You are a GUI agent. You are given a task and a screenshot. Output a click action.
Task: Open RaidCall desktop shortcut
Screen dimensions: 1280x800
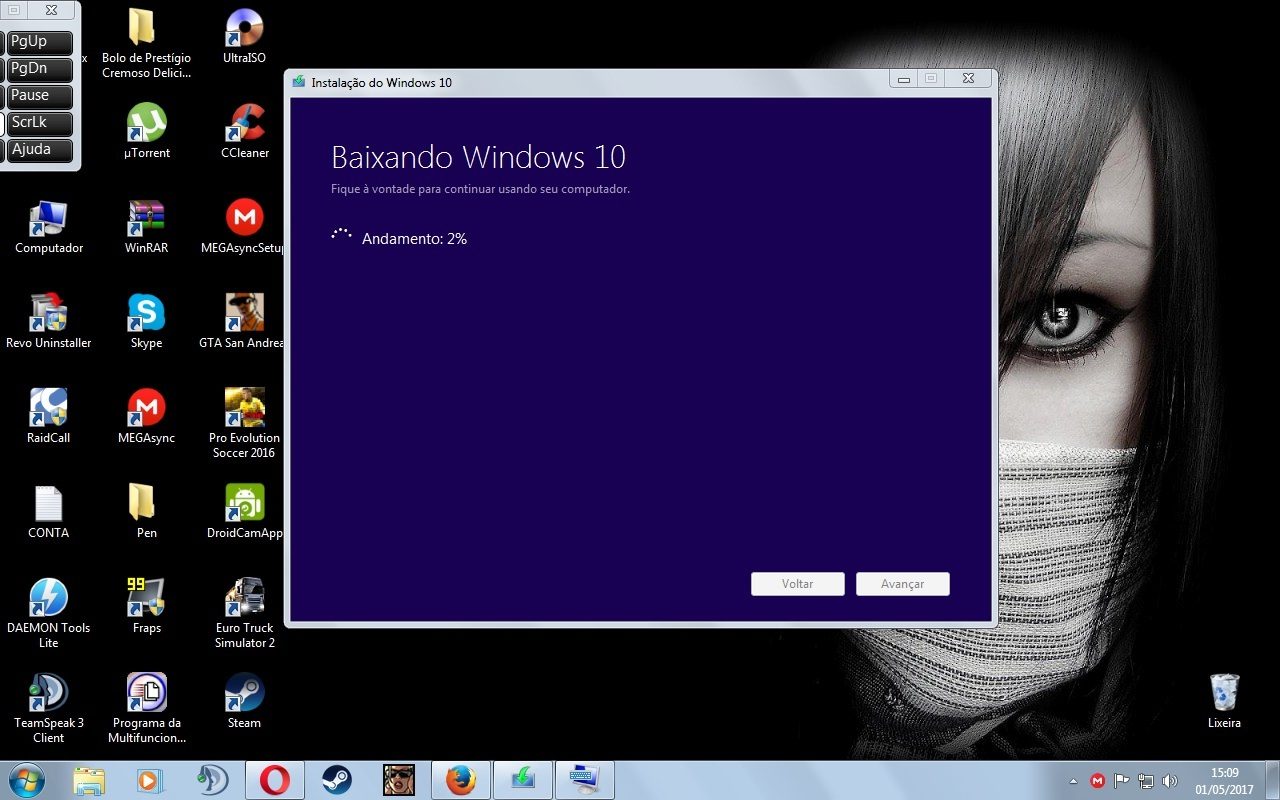(49, 416)
